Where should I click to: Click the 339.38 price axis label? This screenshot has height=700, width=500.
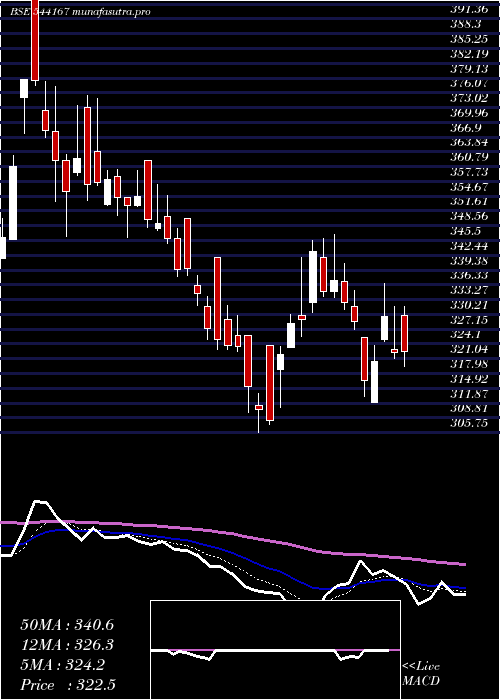tap(469, 260)
